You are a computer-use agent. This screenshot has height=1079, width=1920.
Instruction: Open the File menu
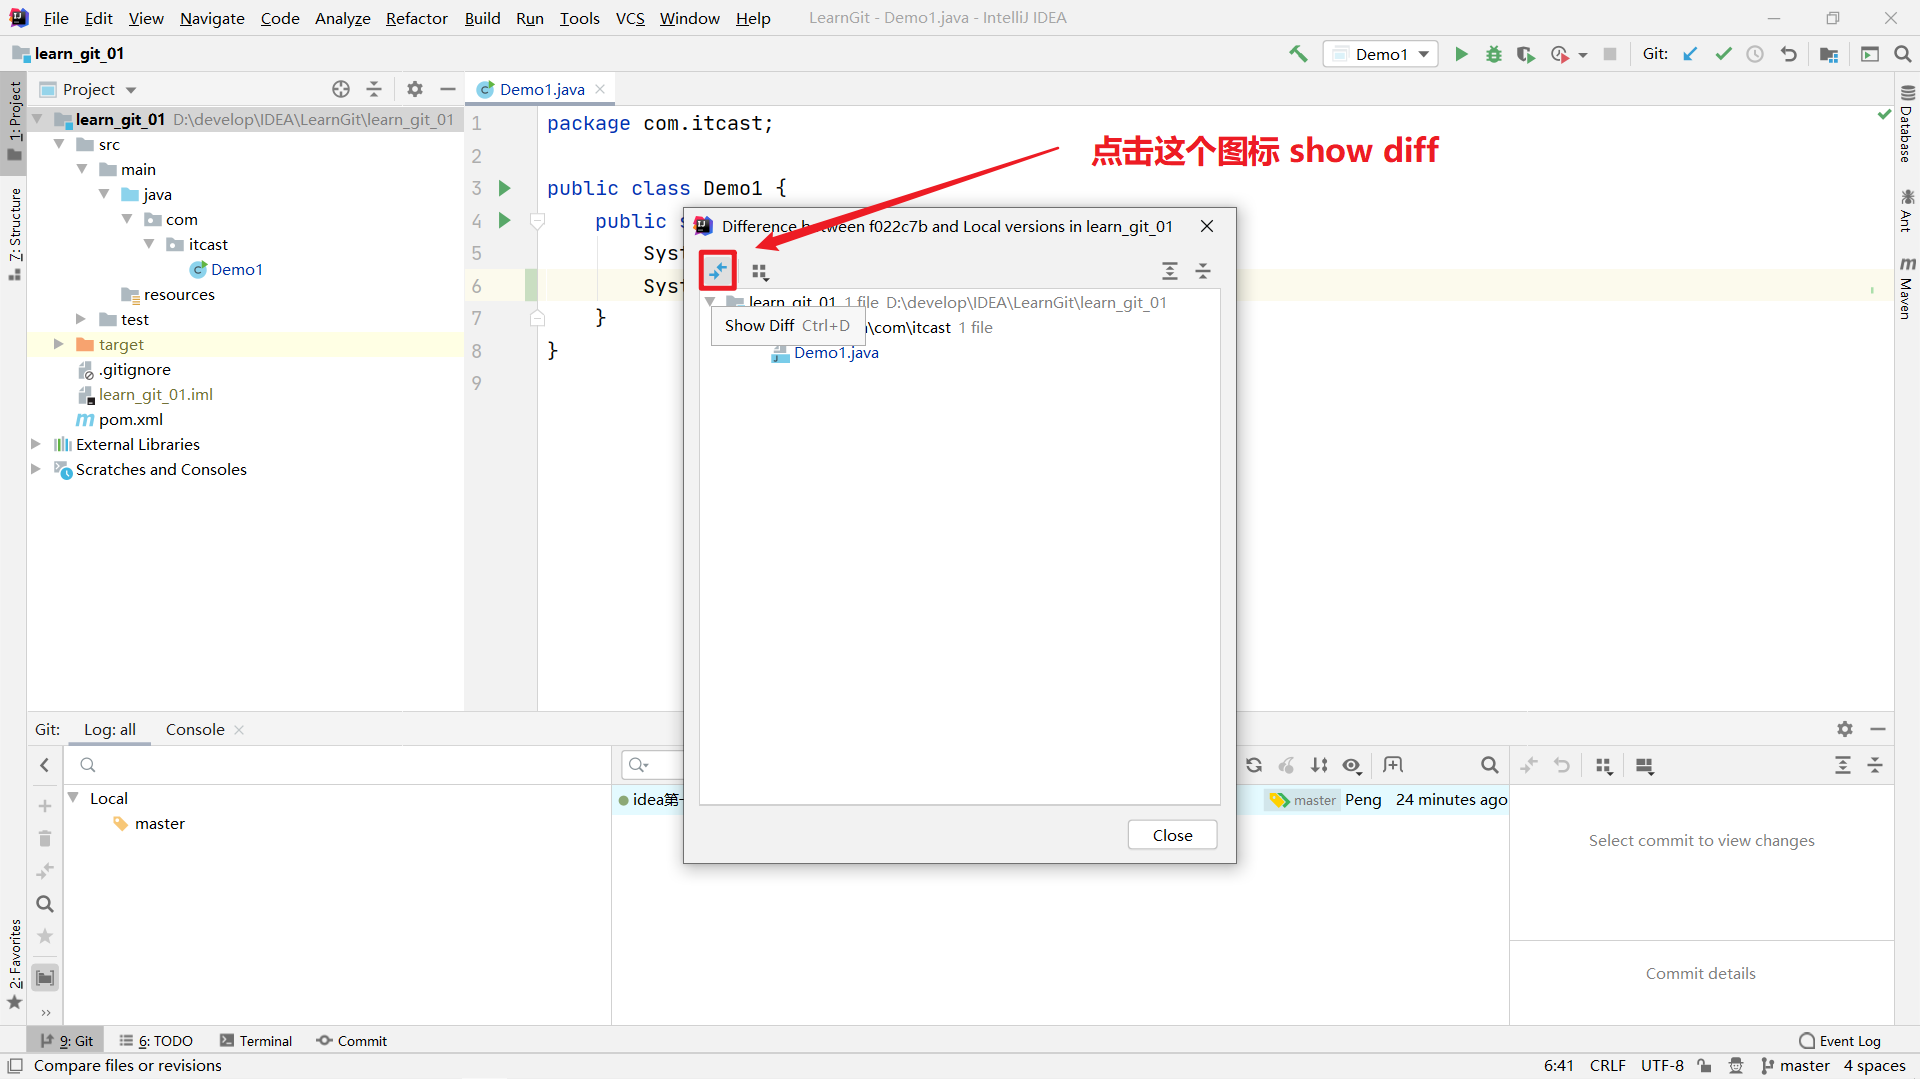coord(56,18)
